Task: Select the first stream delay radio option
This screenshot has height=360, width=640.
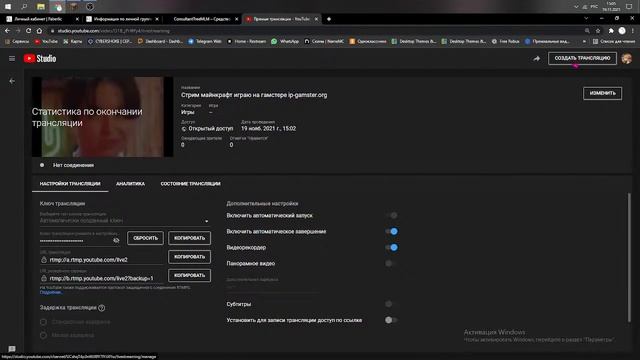Action: tap(43, 322)
